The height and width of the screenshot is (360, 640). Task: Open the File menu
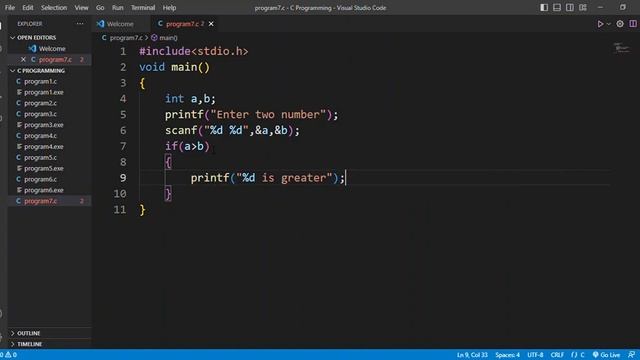(10, 7)
